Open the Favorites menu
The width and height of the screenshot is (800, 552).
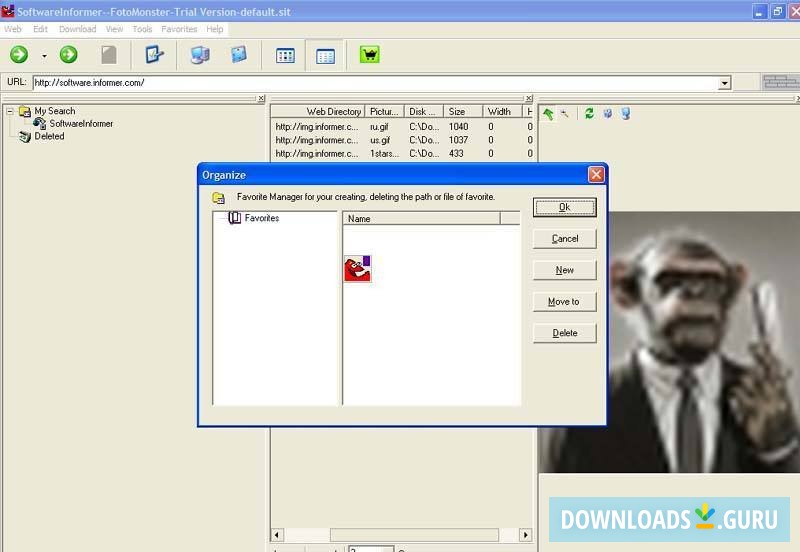(179, 29)
